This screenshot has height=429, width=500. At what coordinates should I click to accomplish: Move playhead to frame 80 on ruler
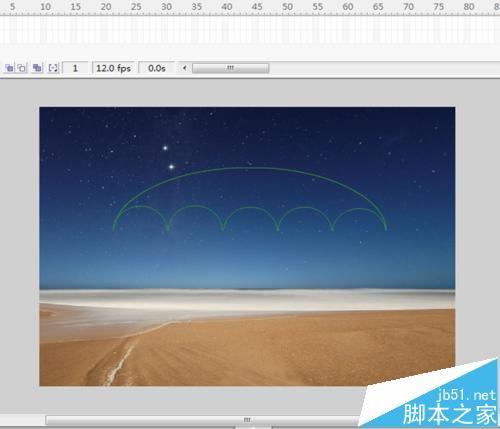coord(469,7)
